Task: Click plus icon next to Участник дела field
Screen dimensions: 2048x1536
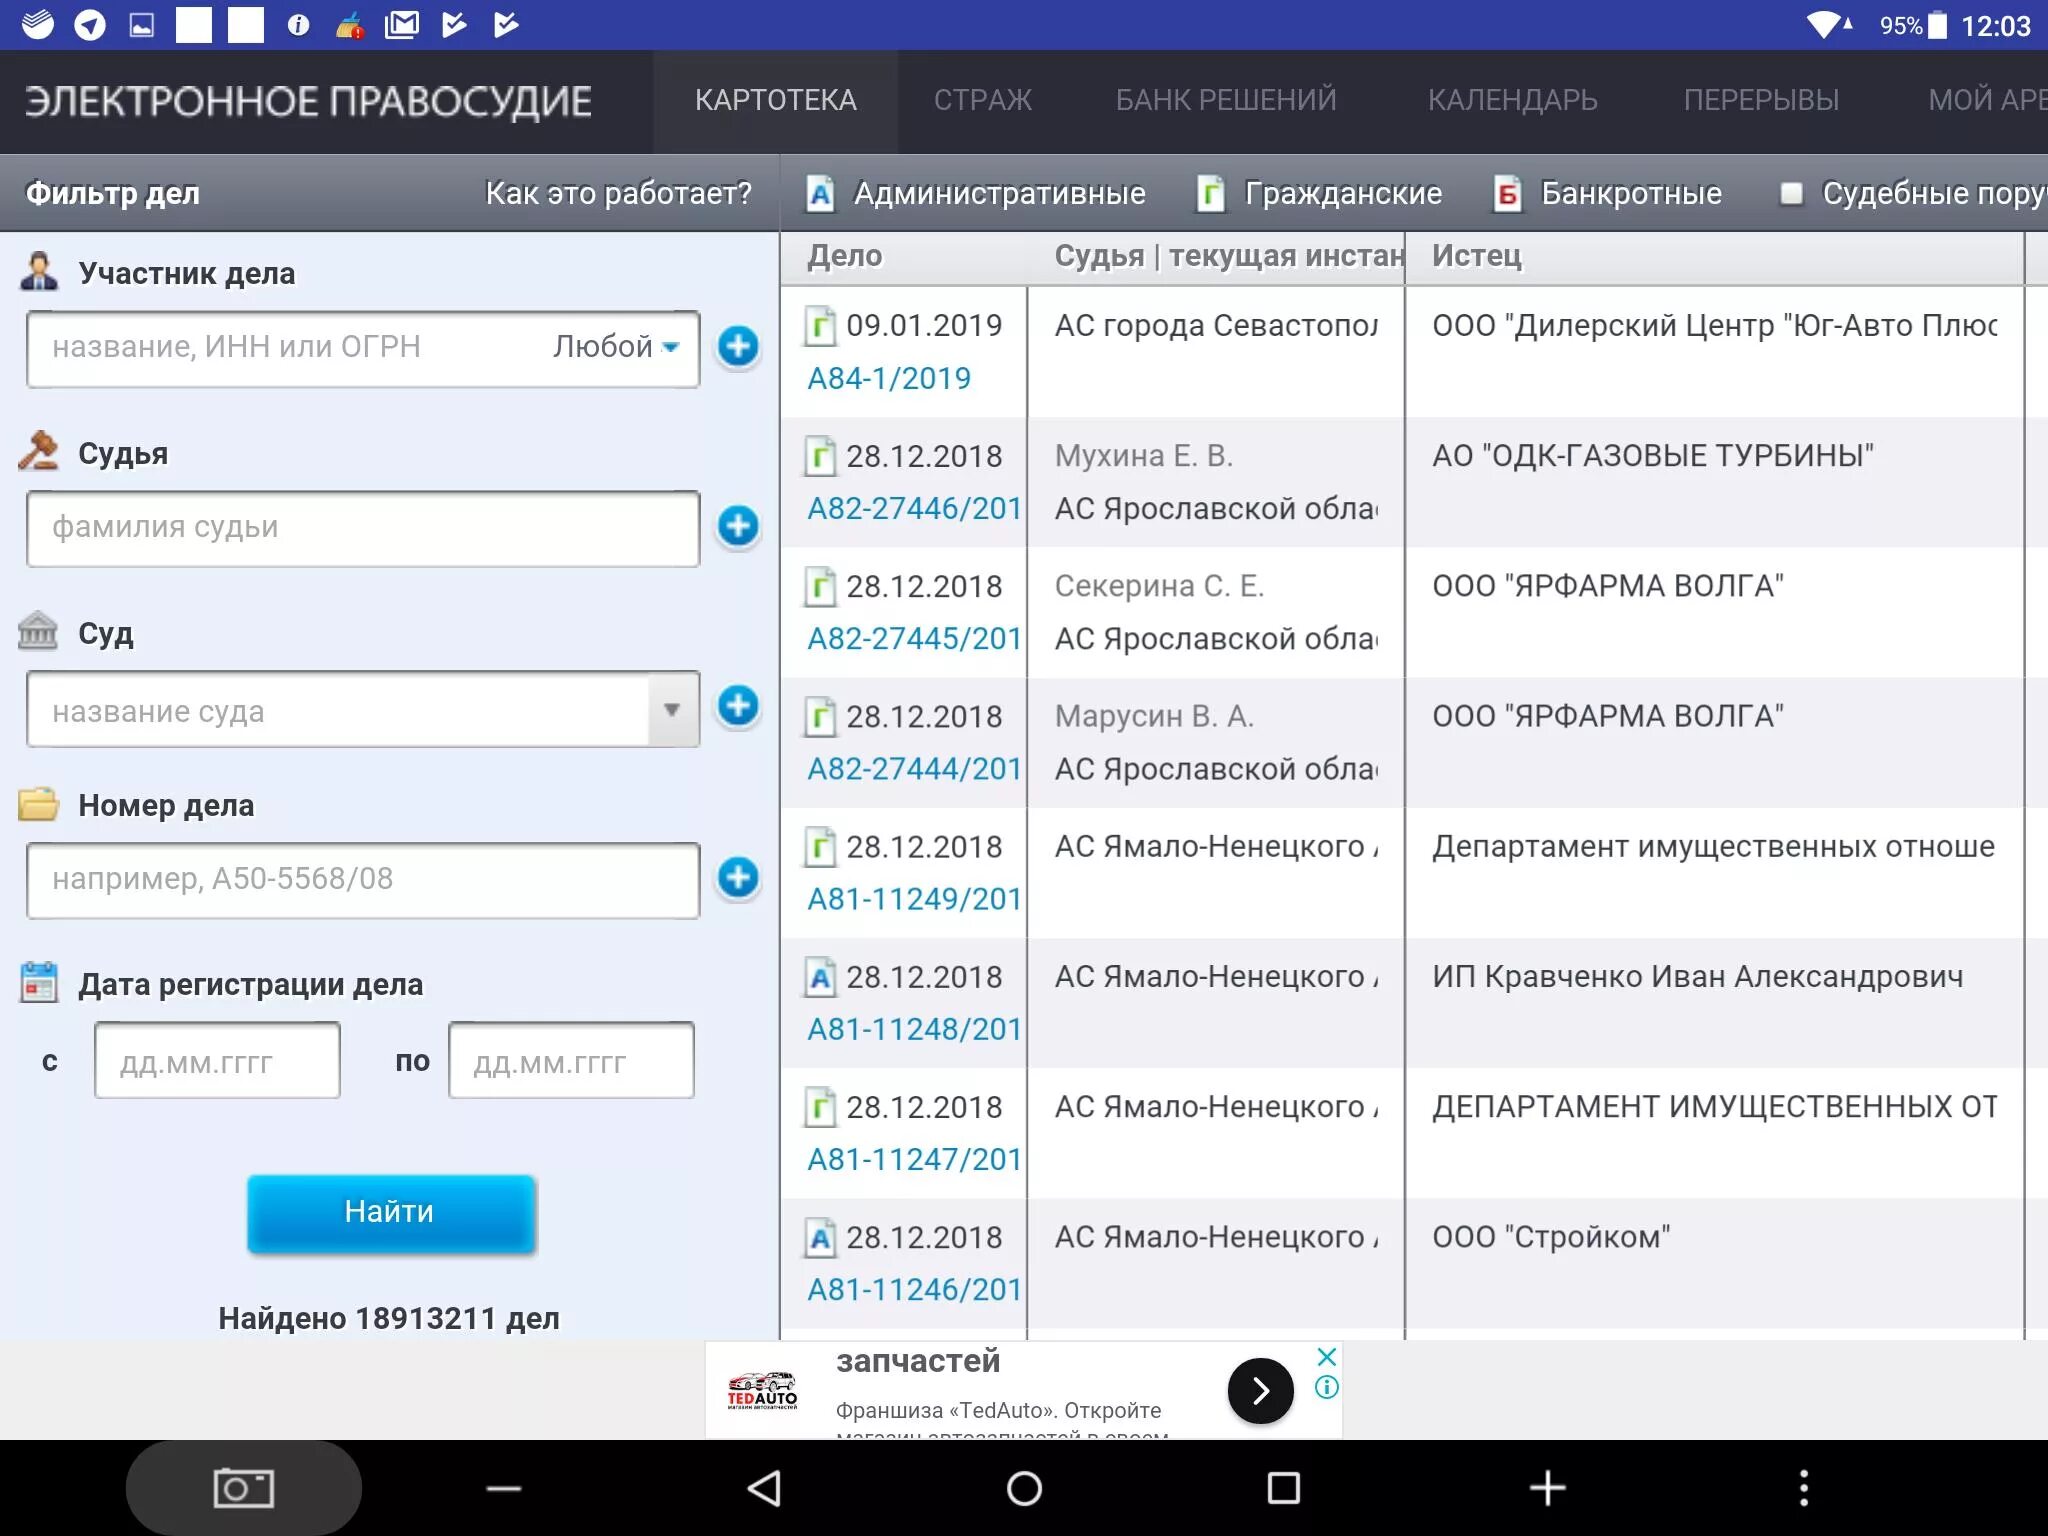Action: click(x=738, y=346)
